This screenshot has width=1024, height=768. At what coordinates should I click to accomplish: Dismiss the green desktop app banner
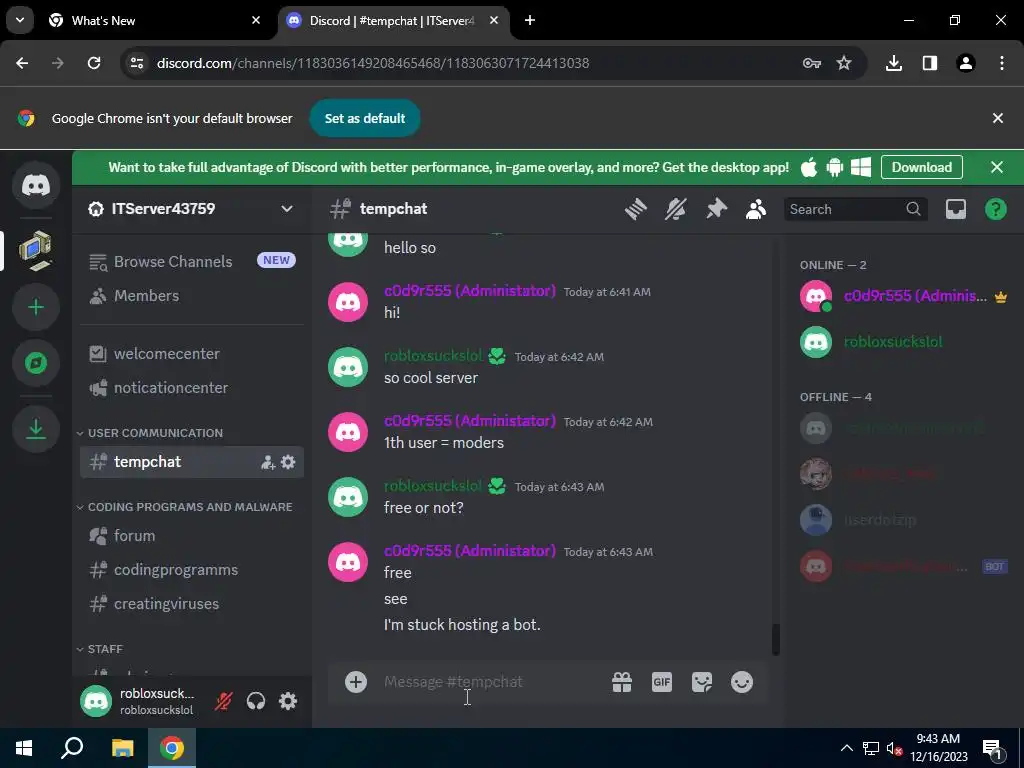click(997, 167)
